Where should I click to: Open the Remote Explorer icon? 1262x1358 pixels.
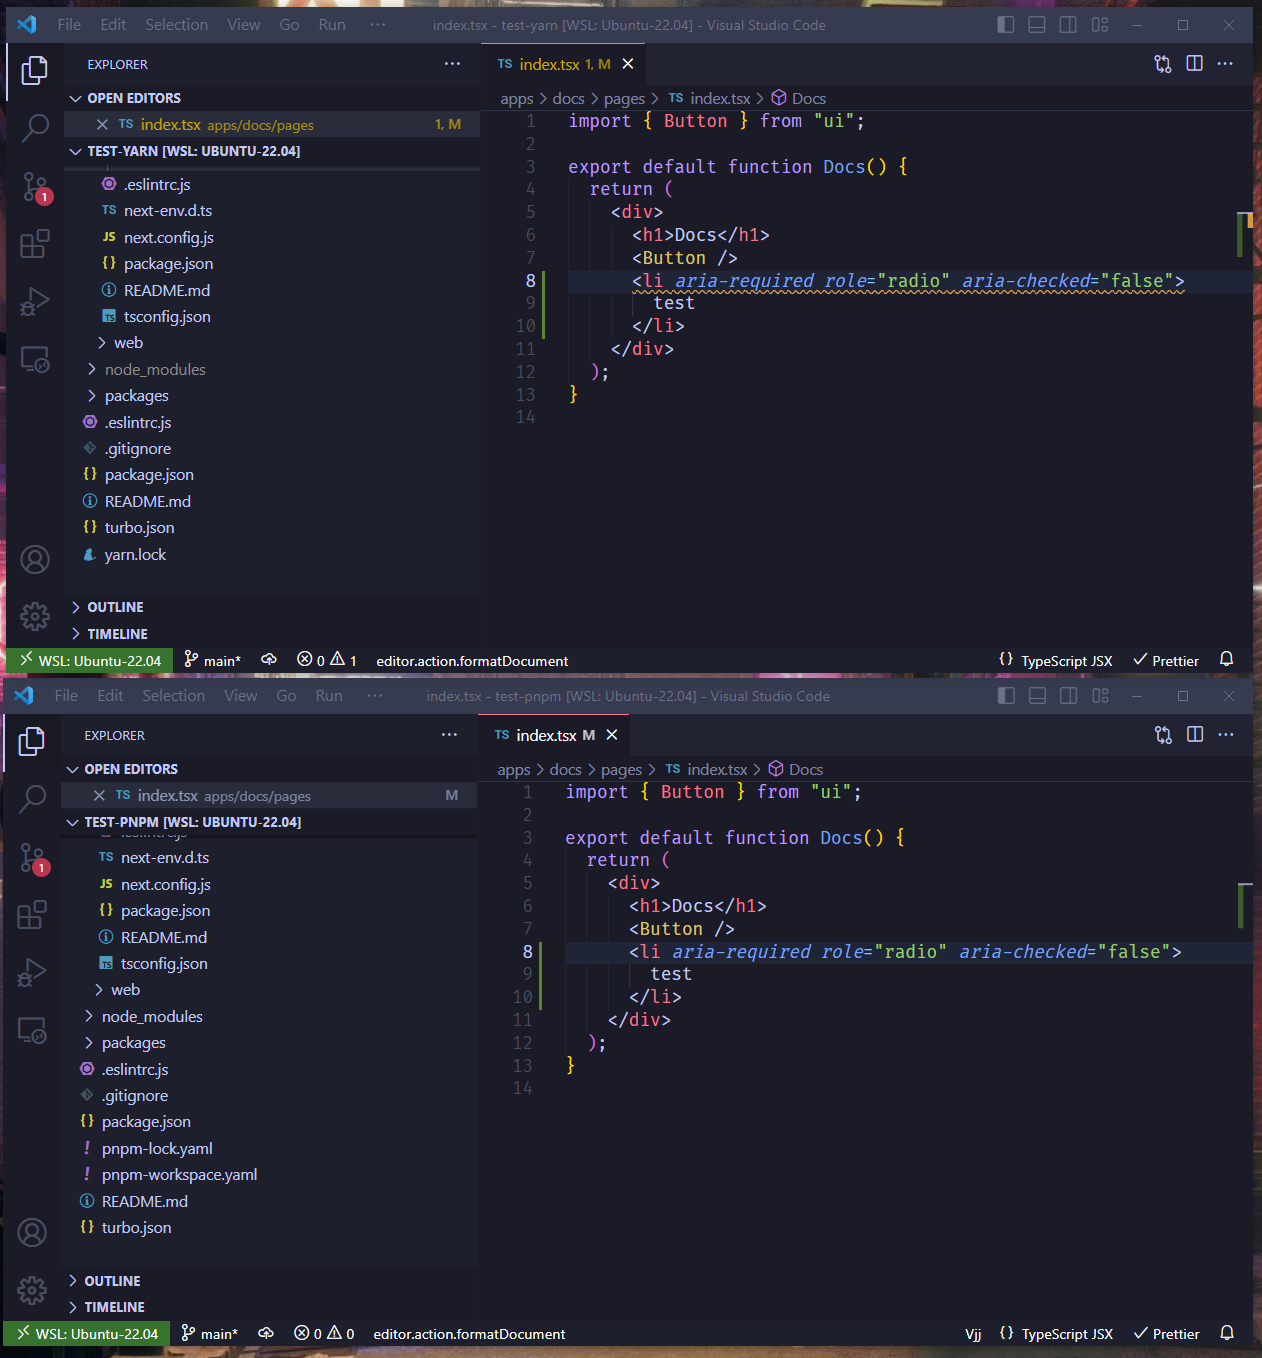click(35, 359)
